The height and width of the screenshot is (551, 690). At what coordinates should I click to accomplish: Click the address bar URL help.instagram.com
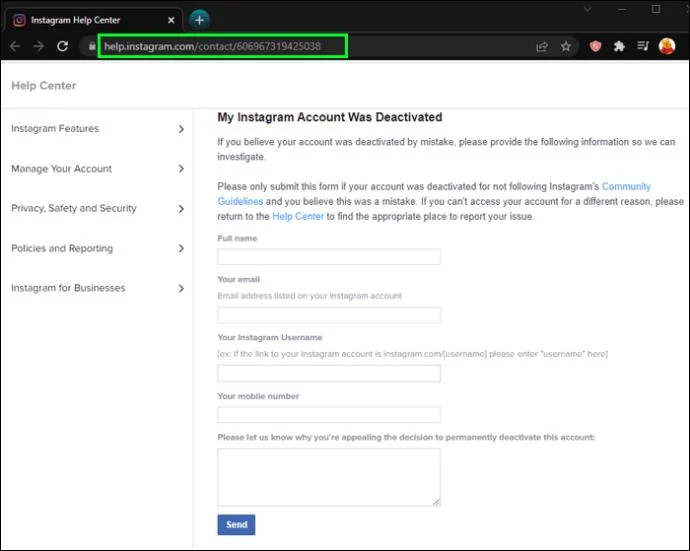pyautogui.click(x=213, y=46)
